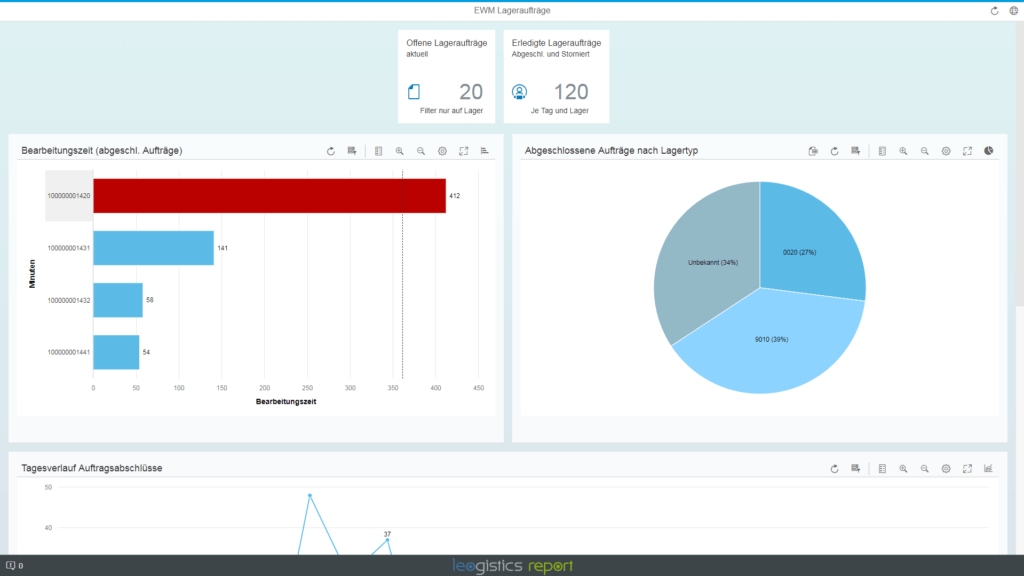Click the data point labeled 37

tap(387, 540)
